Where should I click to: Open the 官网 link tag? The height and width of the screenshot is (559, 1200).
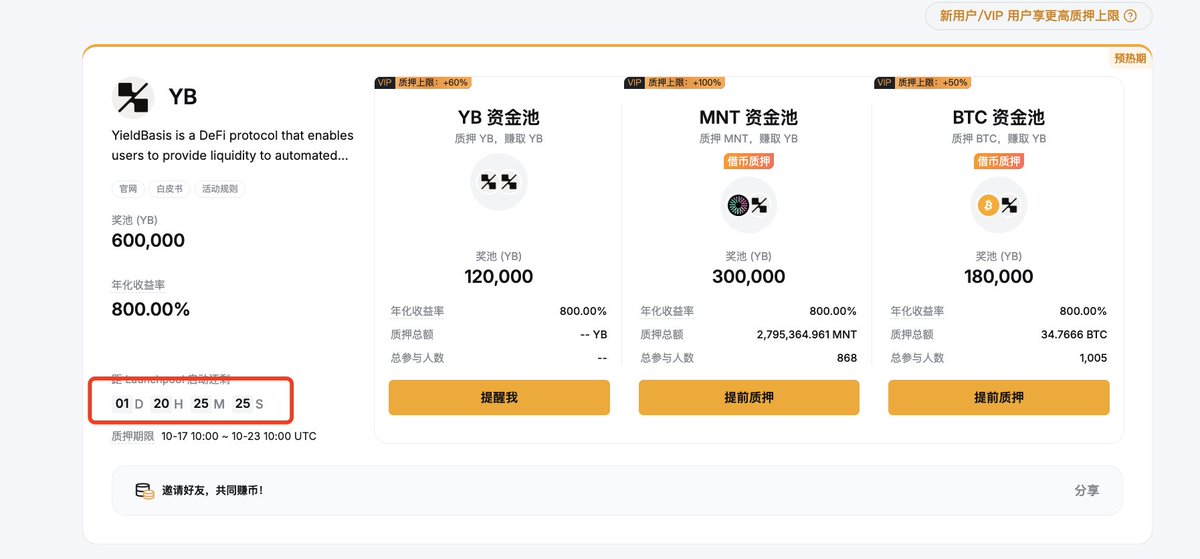[x=128, y=188]
